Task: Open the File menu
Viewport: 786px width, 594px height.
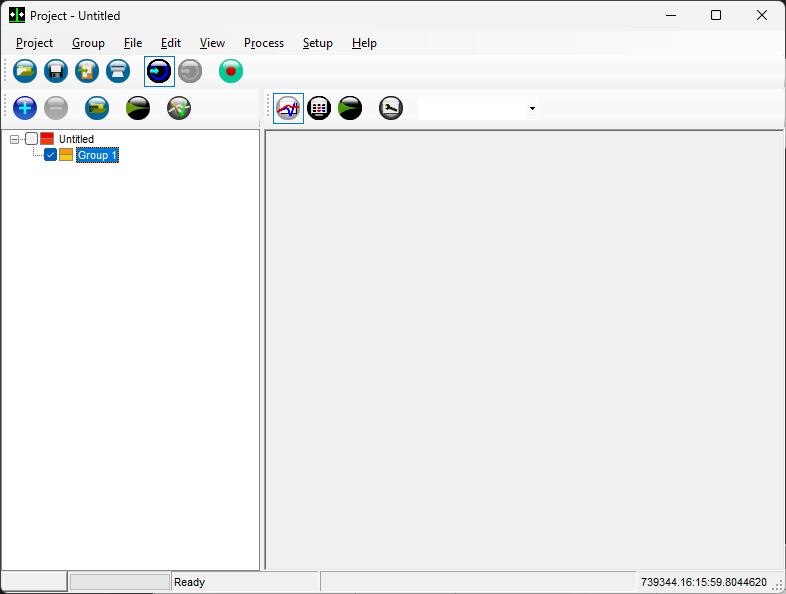Action: [x=133, y=43]
